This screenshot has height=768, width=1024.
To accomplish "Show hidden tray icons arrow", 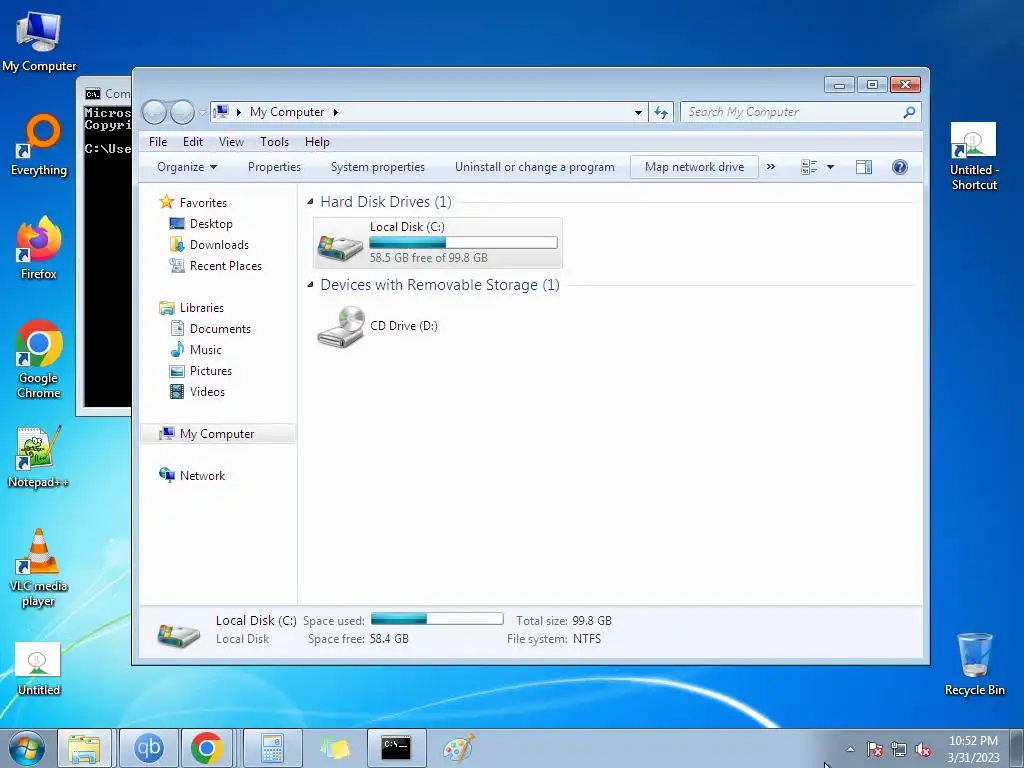I will 850,749.
